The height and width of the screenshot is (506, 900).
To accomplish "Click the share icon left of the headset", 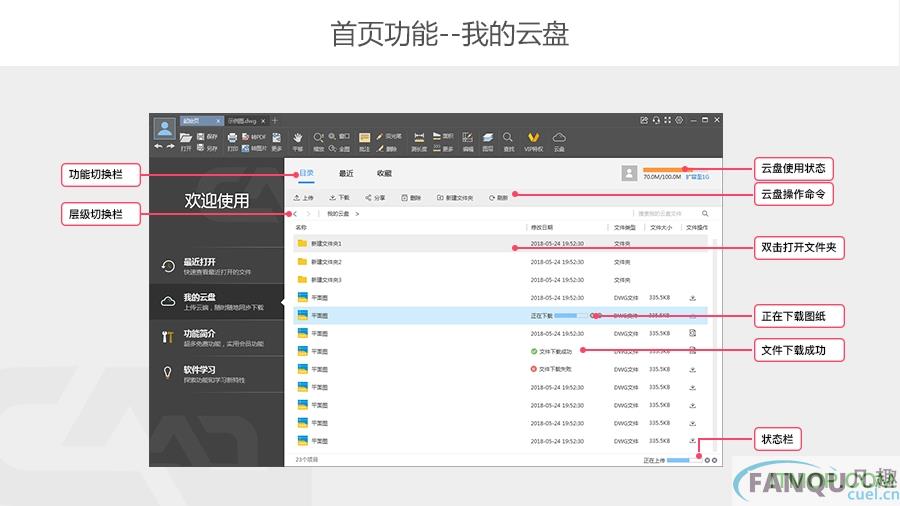I will [x=644, y=120].
